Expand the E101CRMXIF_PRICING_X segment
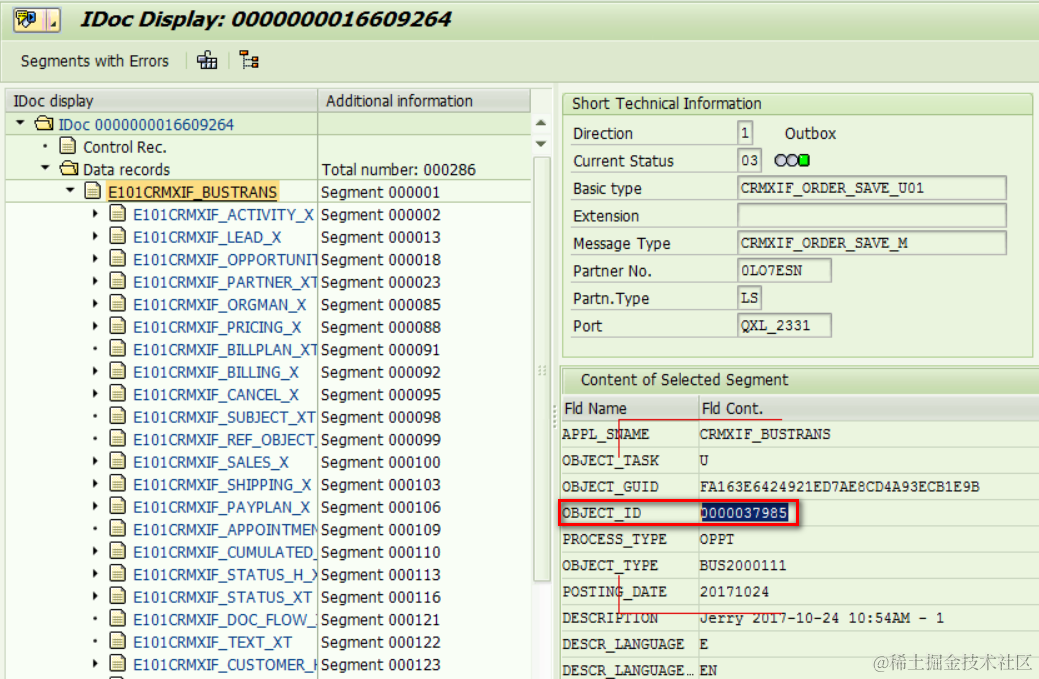 (95, 327)
